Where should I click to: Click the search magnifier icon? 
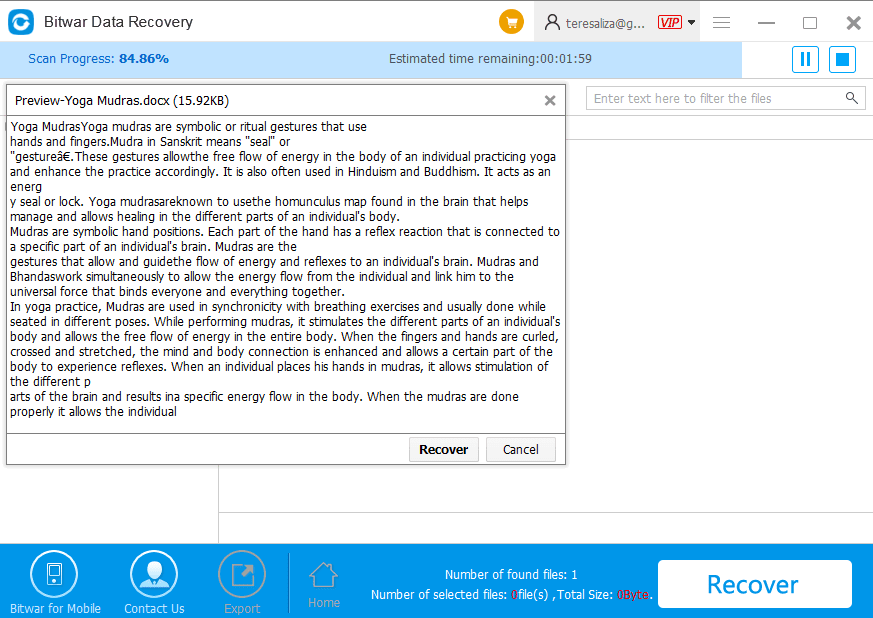point(851,98)
